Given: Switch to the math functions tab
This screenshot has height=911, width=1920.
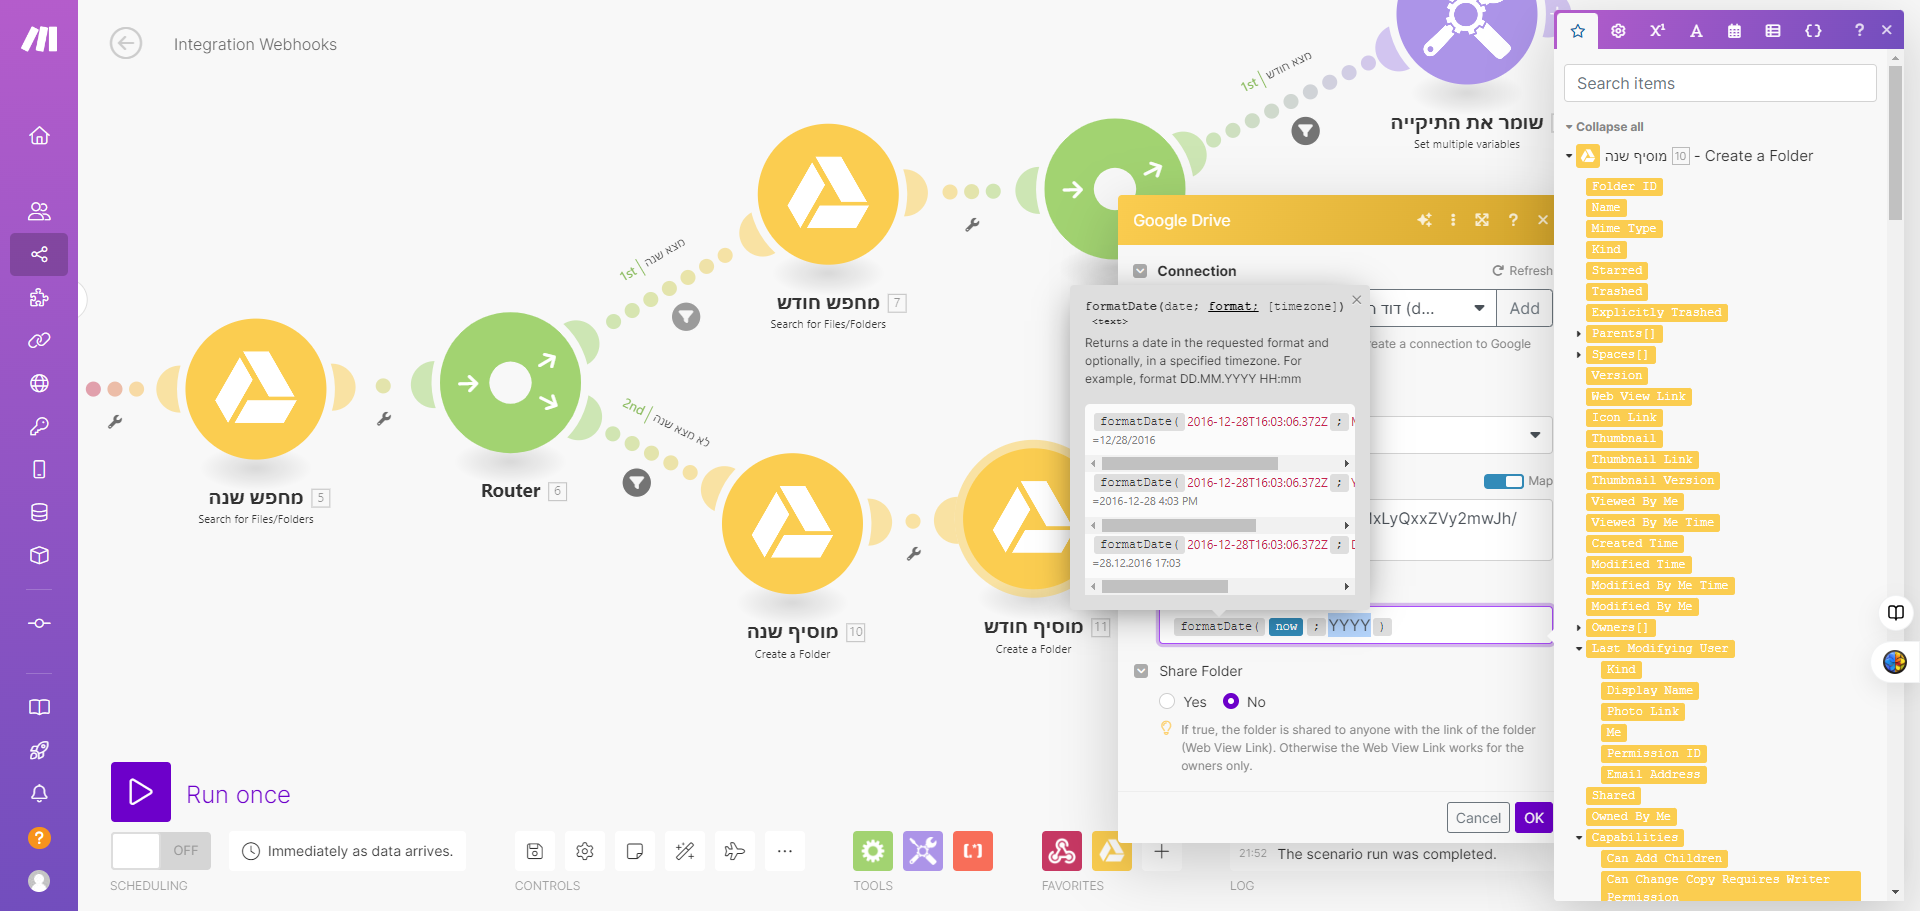Looking at the screenshot, I should point(1657,30).
